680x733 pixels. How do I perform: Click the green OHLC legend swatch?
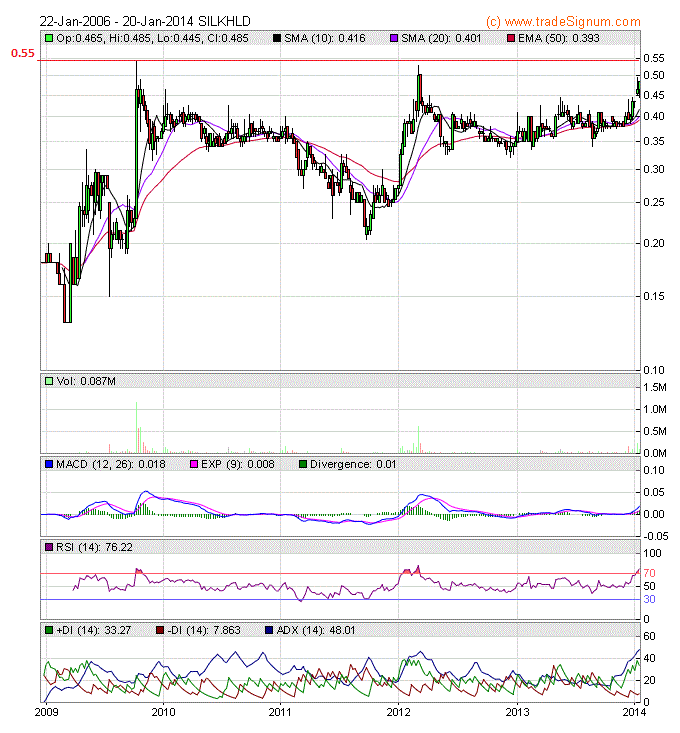[x=48, y=38]
